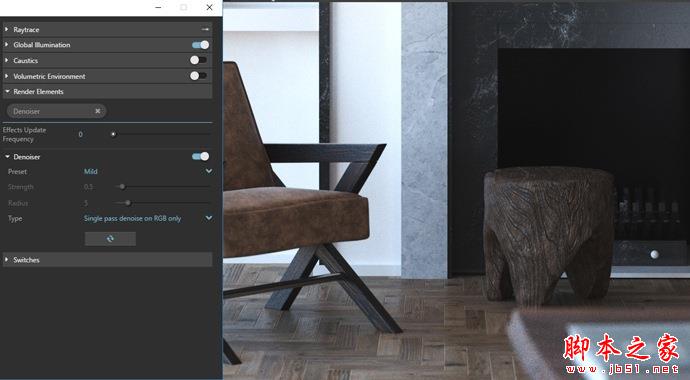Click the Strength value 0.5 field

[88, 187]
